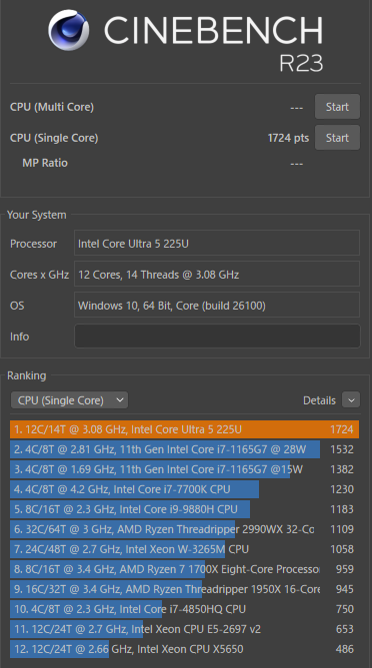The width and height of the screenshot is (372, 668).
Task: Select the Core i9-9880H ranking row
Action: [185, 509]
